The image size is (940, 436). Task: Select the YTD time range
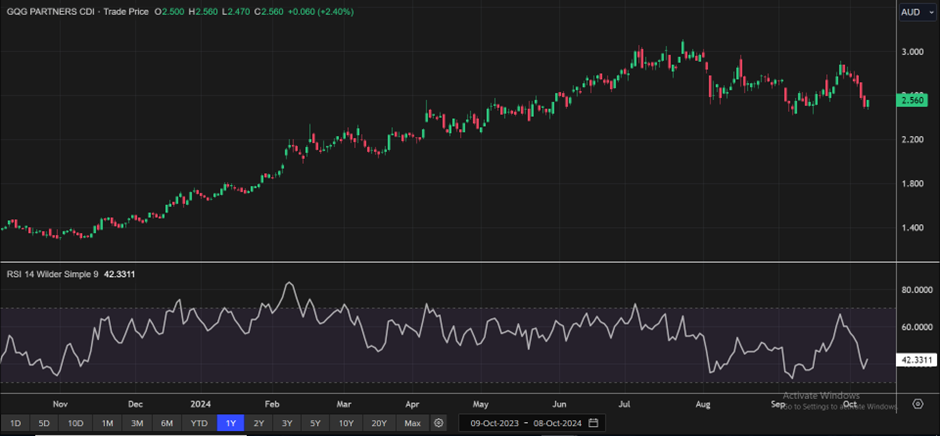tap(199, 423)
